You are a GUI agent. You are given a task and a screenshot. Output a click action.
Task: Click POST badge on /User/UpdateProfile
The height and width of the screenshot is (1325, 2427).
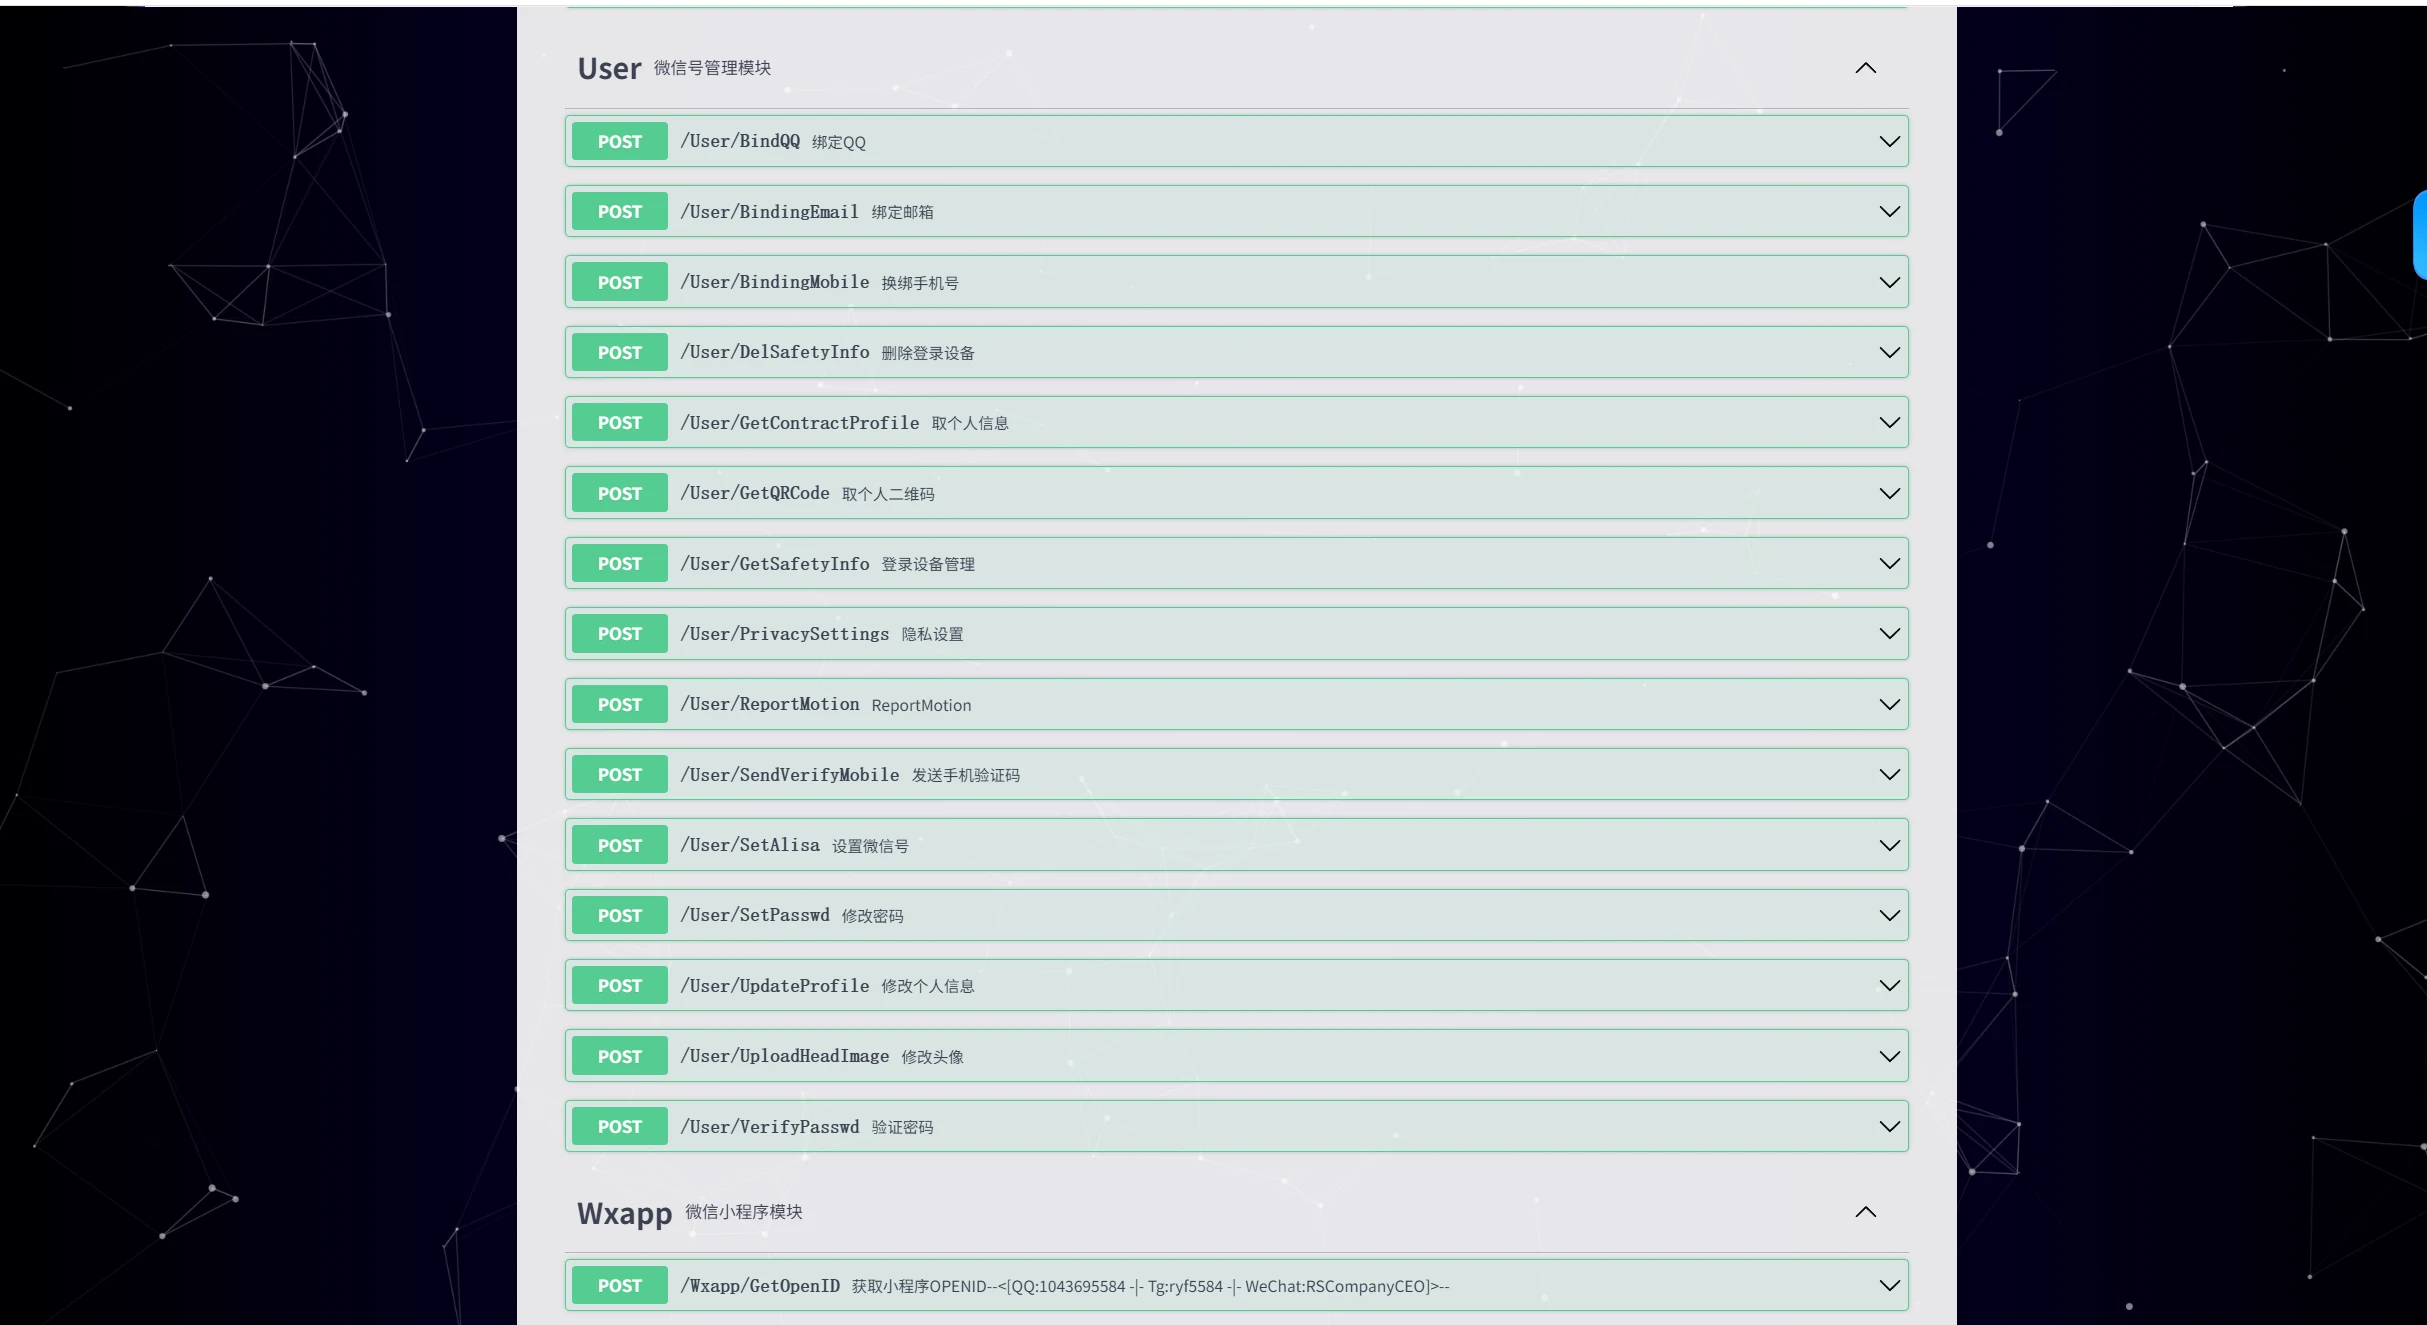coord(619,986)
